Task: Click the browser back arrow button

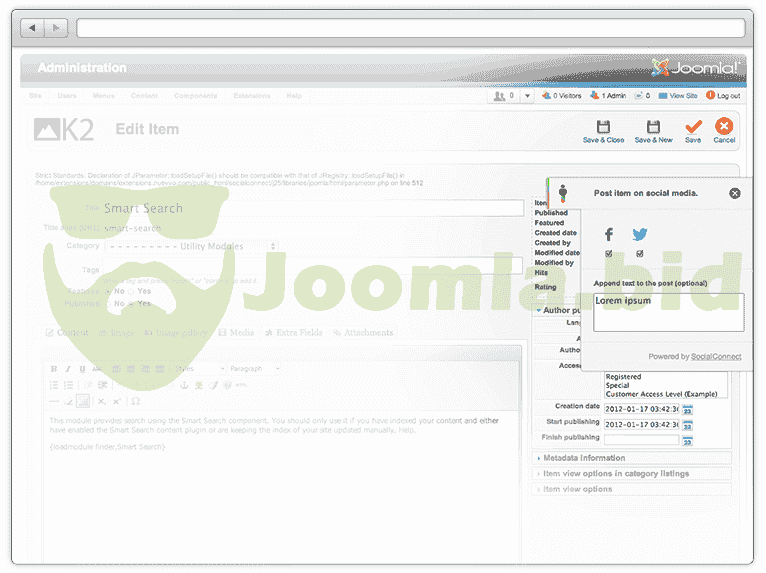Action: [x=32, y=28]
